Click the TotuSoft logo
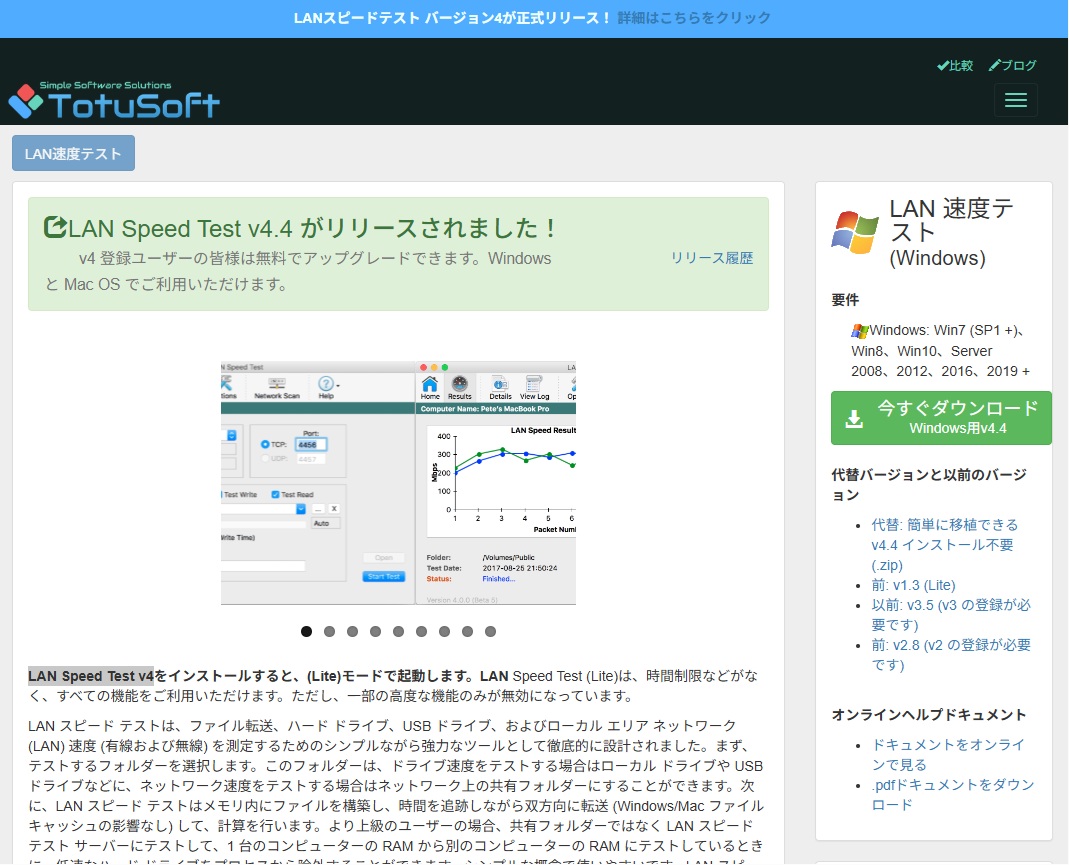The height and width of the screenshot is (865, 1069). click(x=114, y=100)
